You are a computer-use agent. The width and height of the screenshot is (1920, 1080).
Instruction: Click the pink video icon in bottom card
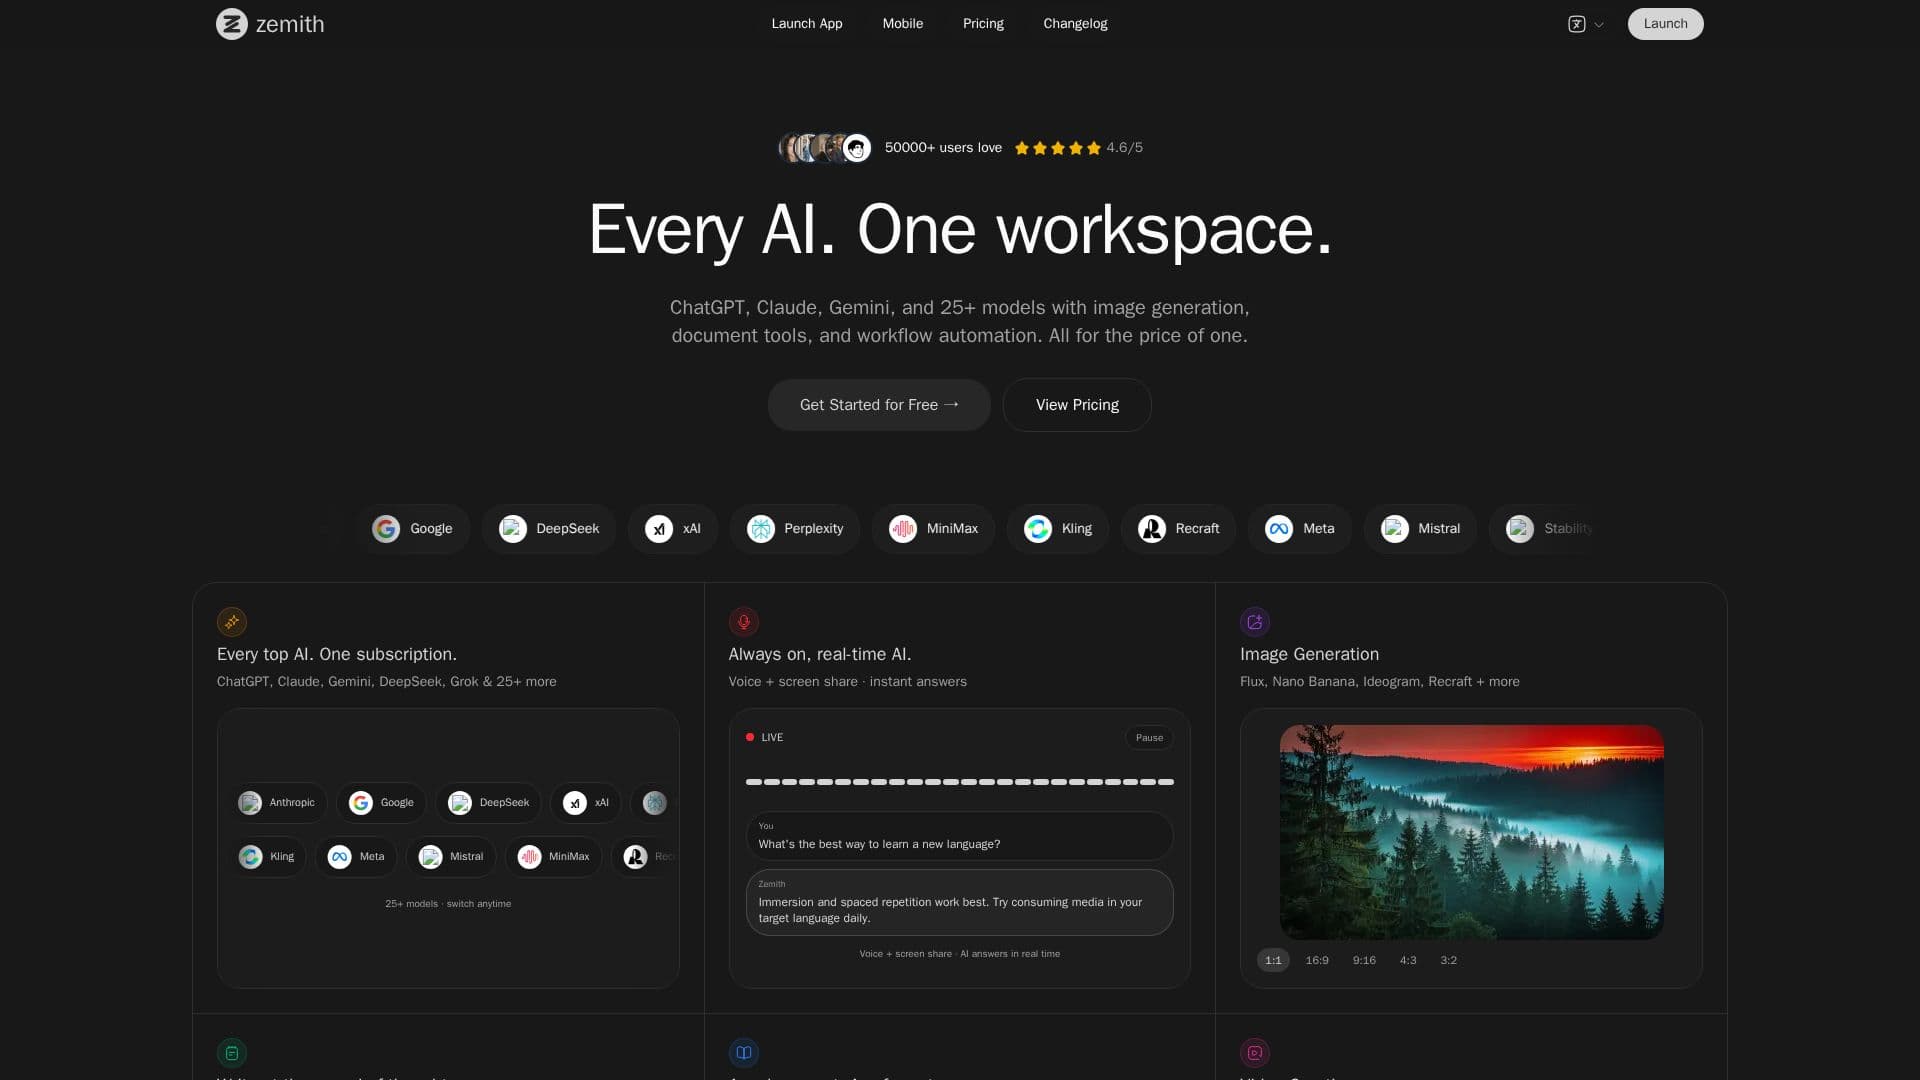tap(1255, 1053)
